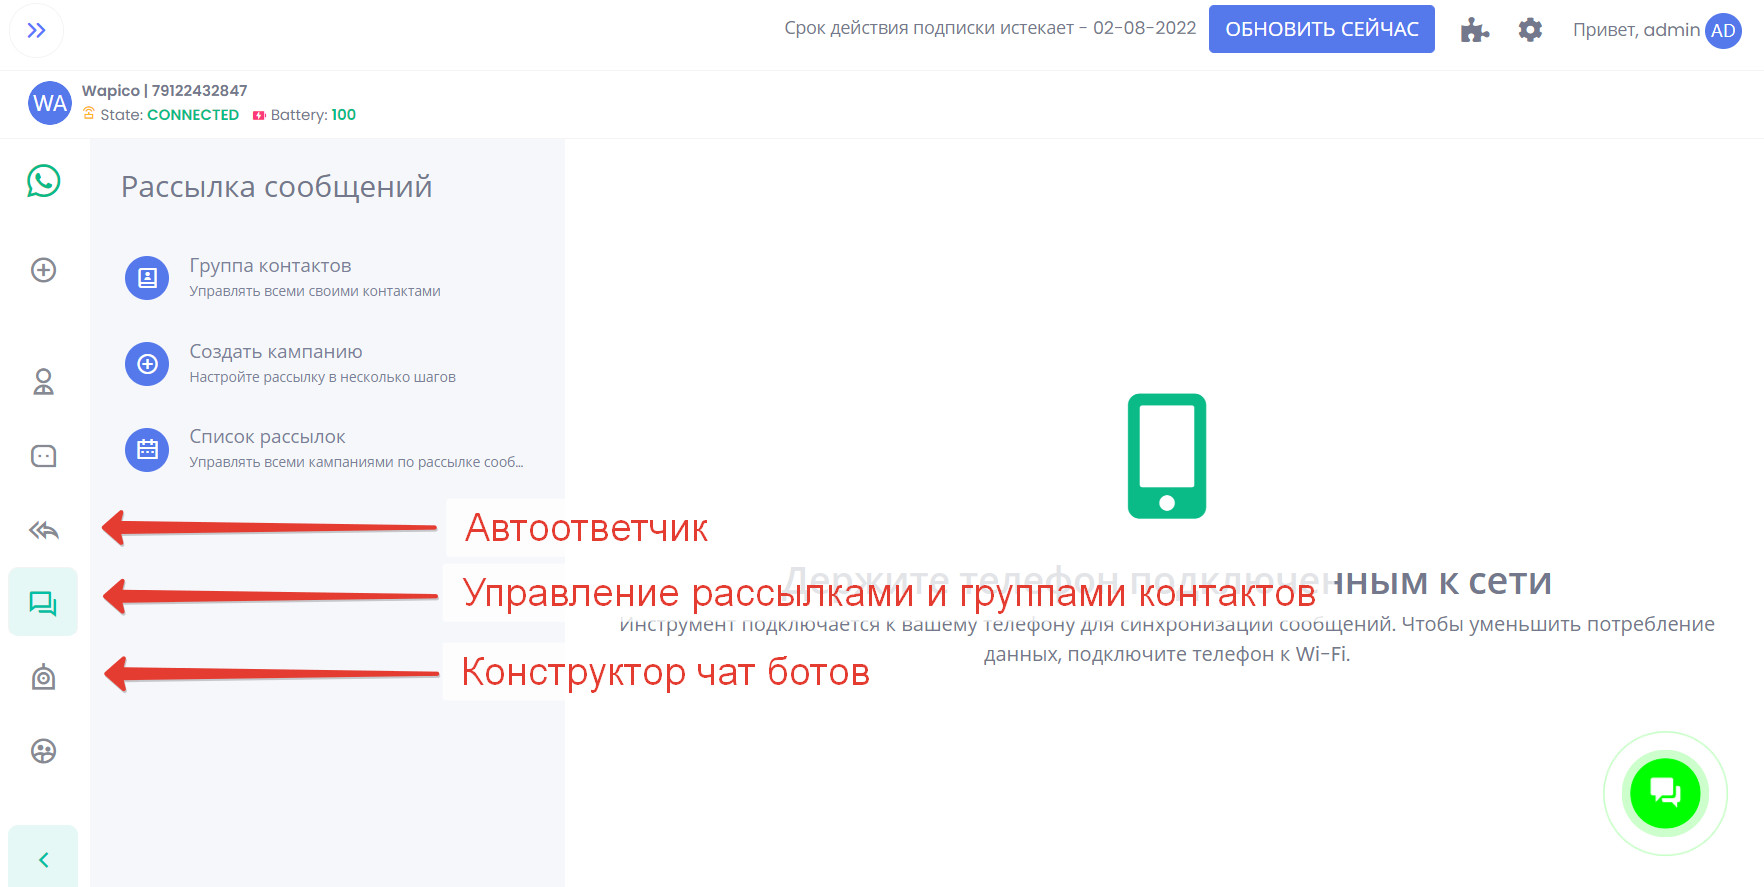The height and width of the screenshot is (887, 1764).
Task: Click the Группа контактов round icon
Action: coord(147,278)
